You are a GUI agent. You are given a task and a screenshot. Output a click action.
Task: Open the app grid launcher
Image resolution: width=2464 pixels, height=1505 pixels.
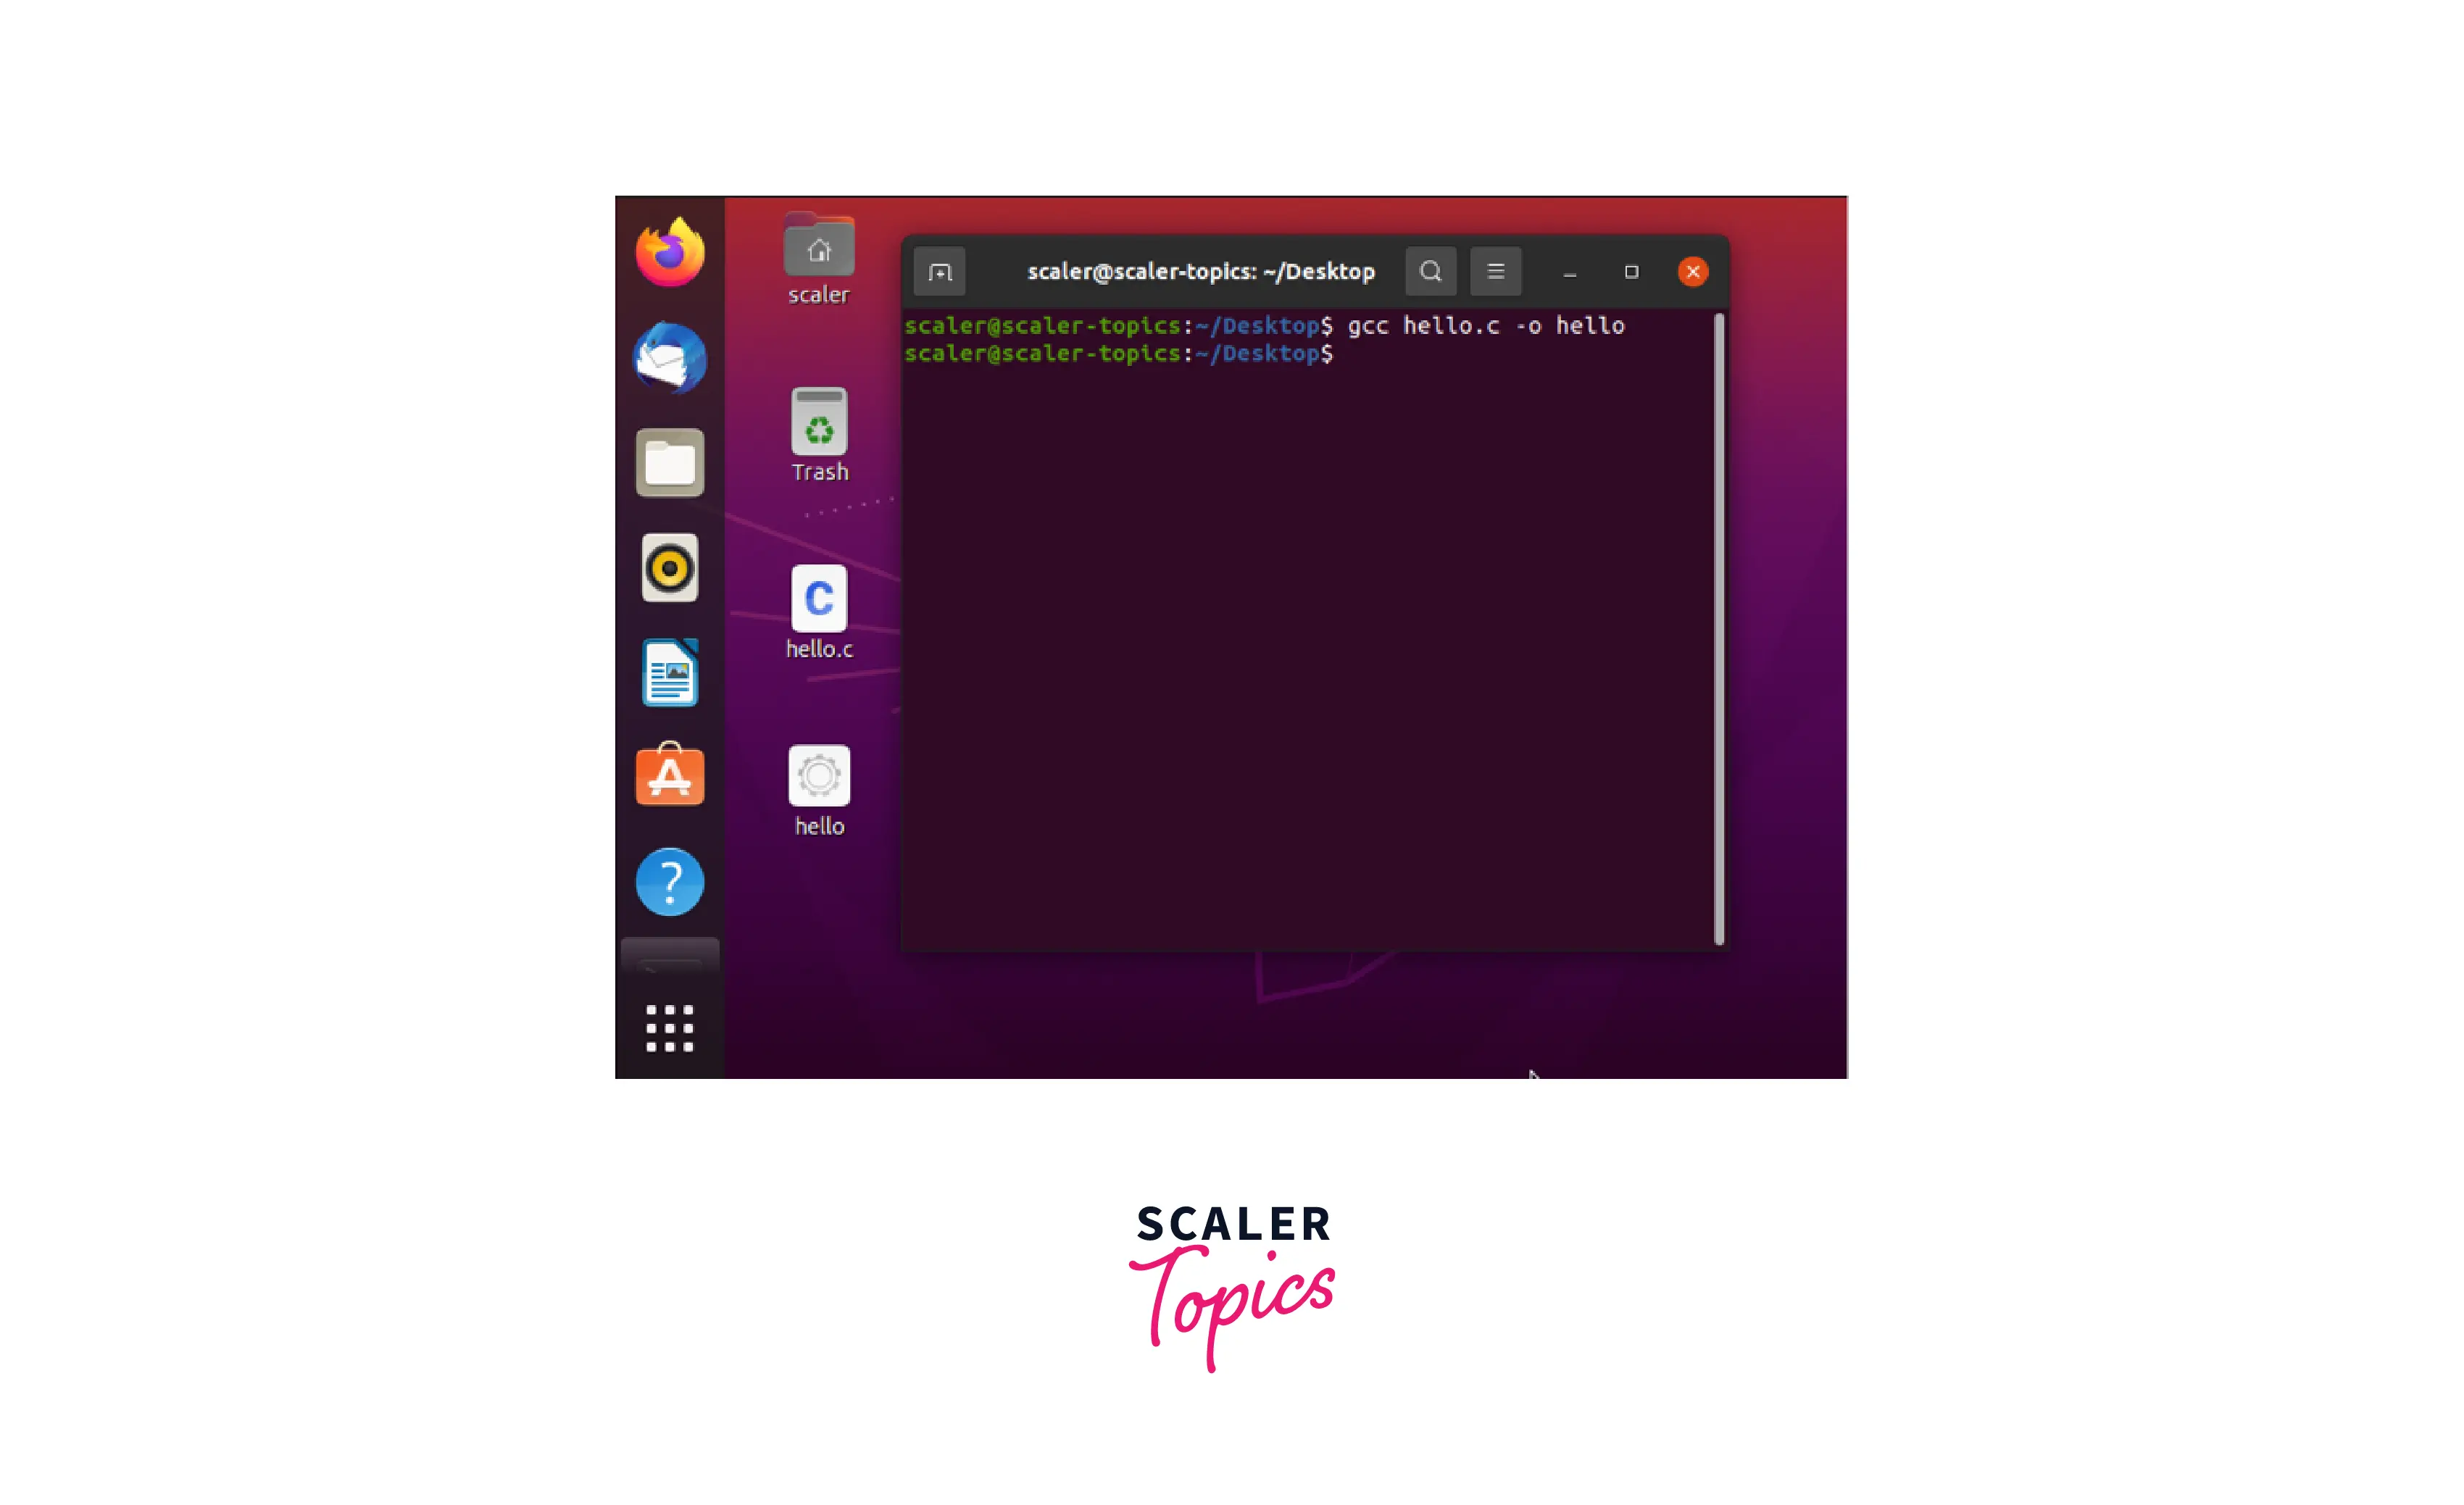point(670,1026)
